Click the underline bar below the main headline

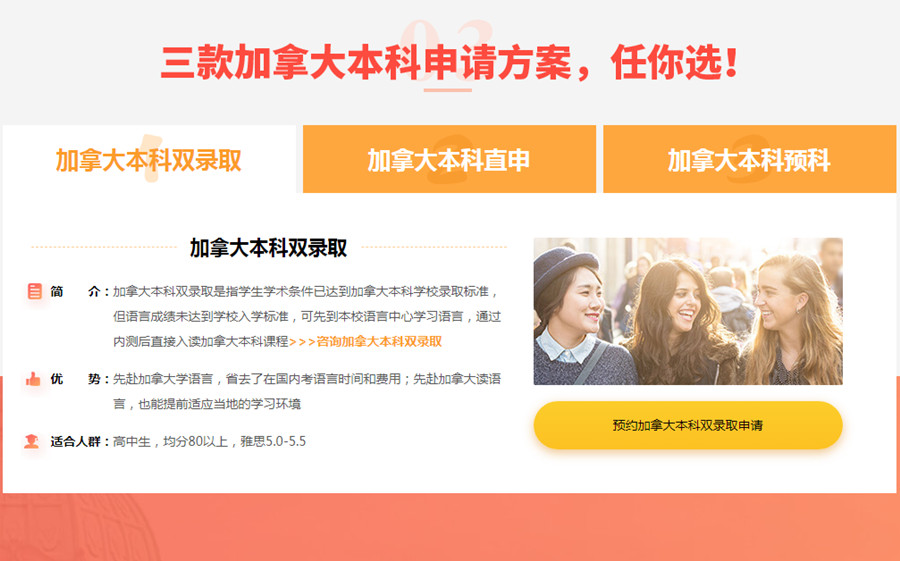(x=448, y=90)
